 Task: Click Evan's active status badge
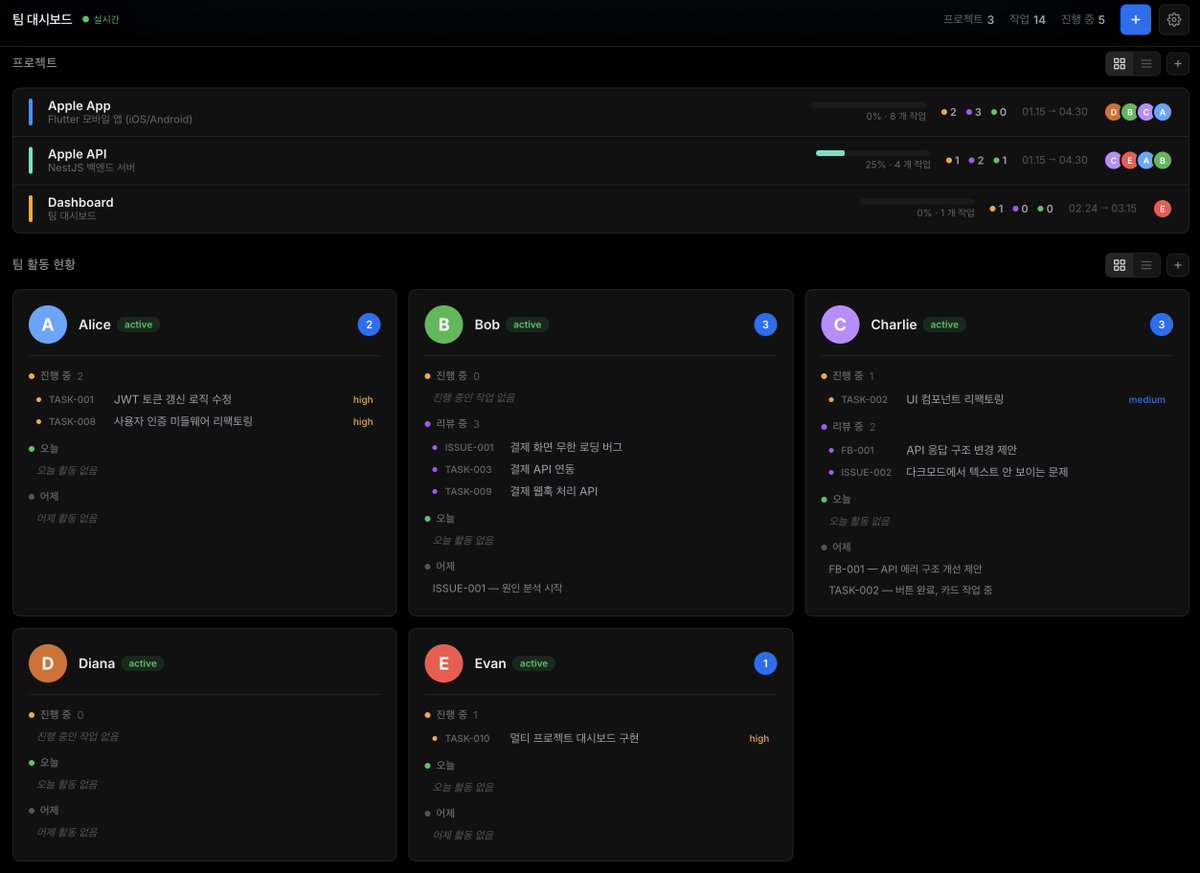click(534, 663)
